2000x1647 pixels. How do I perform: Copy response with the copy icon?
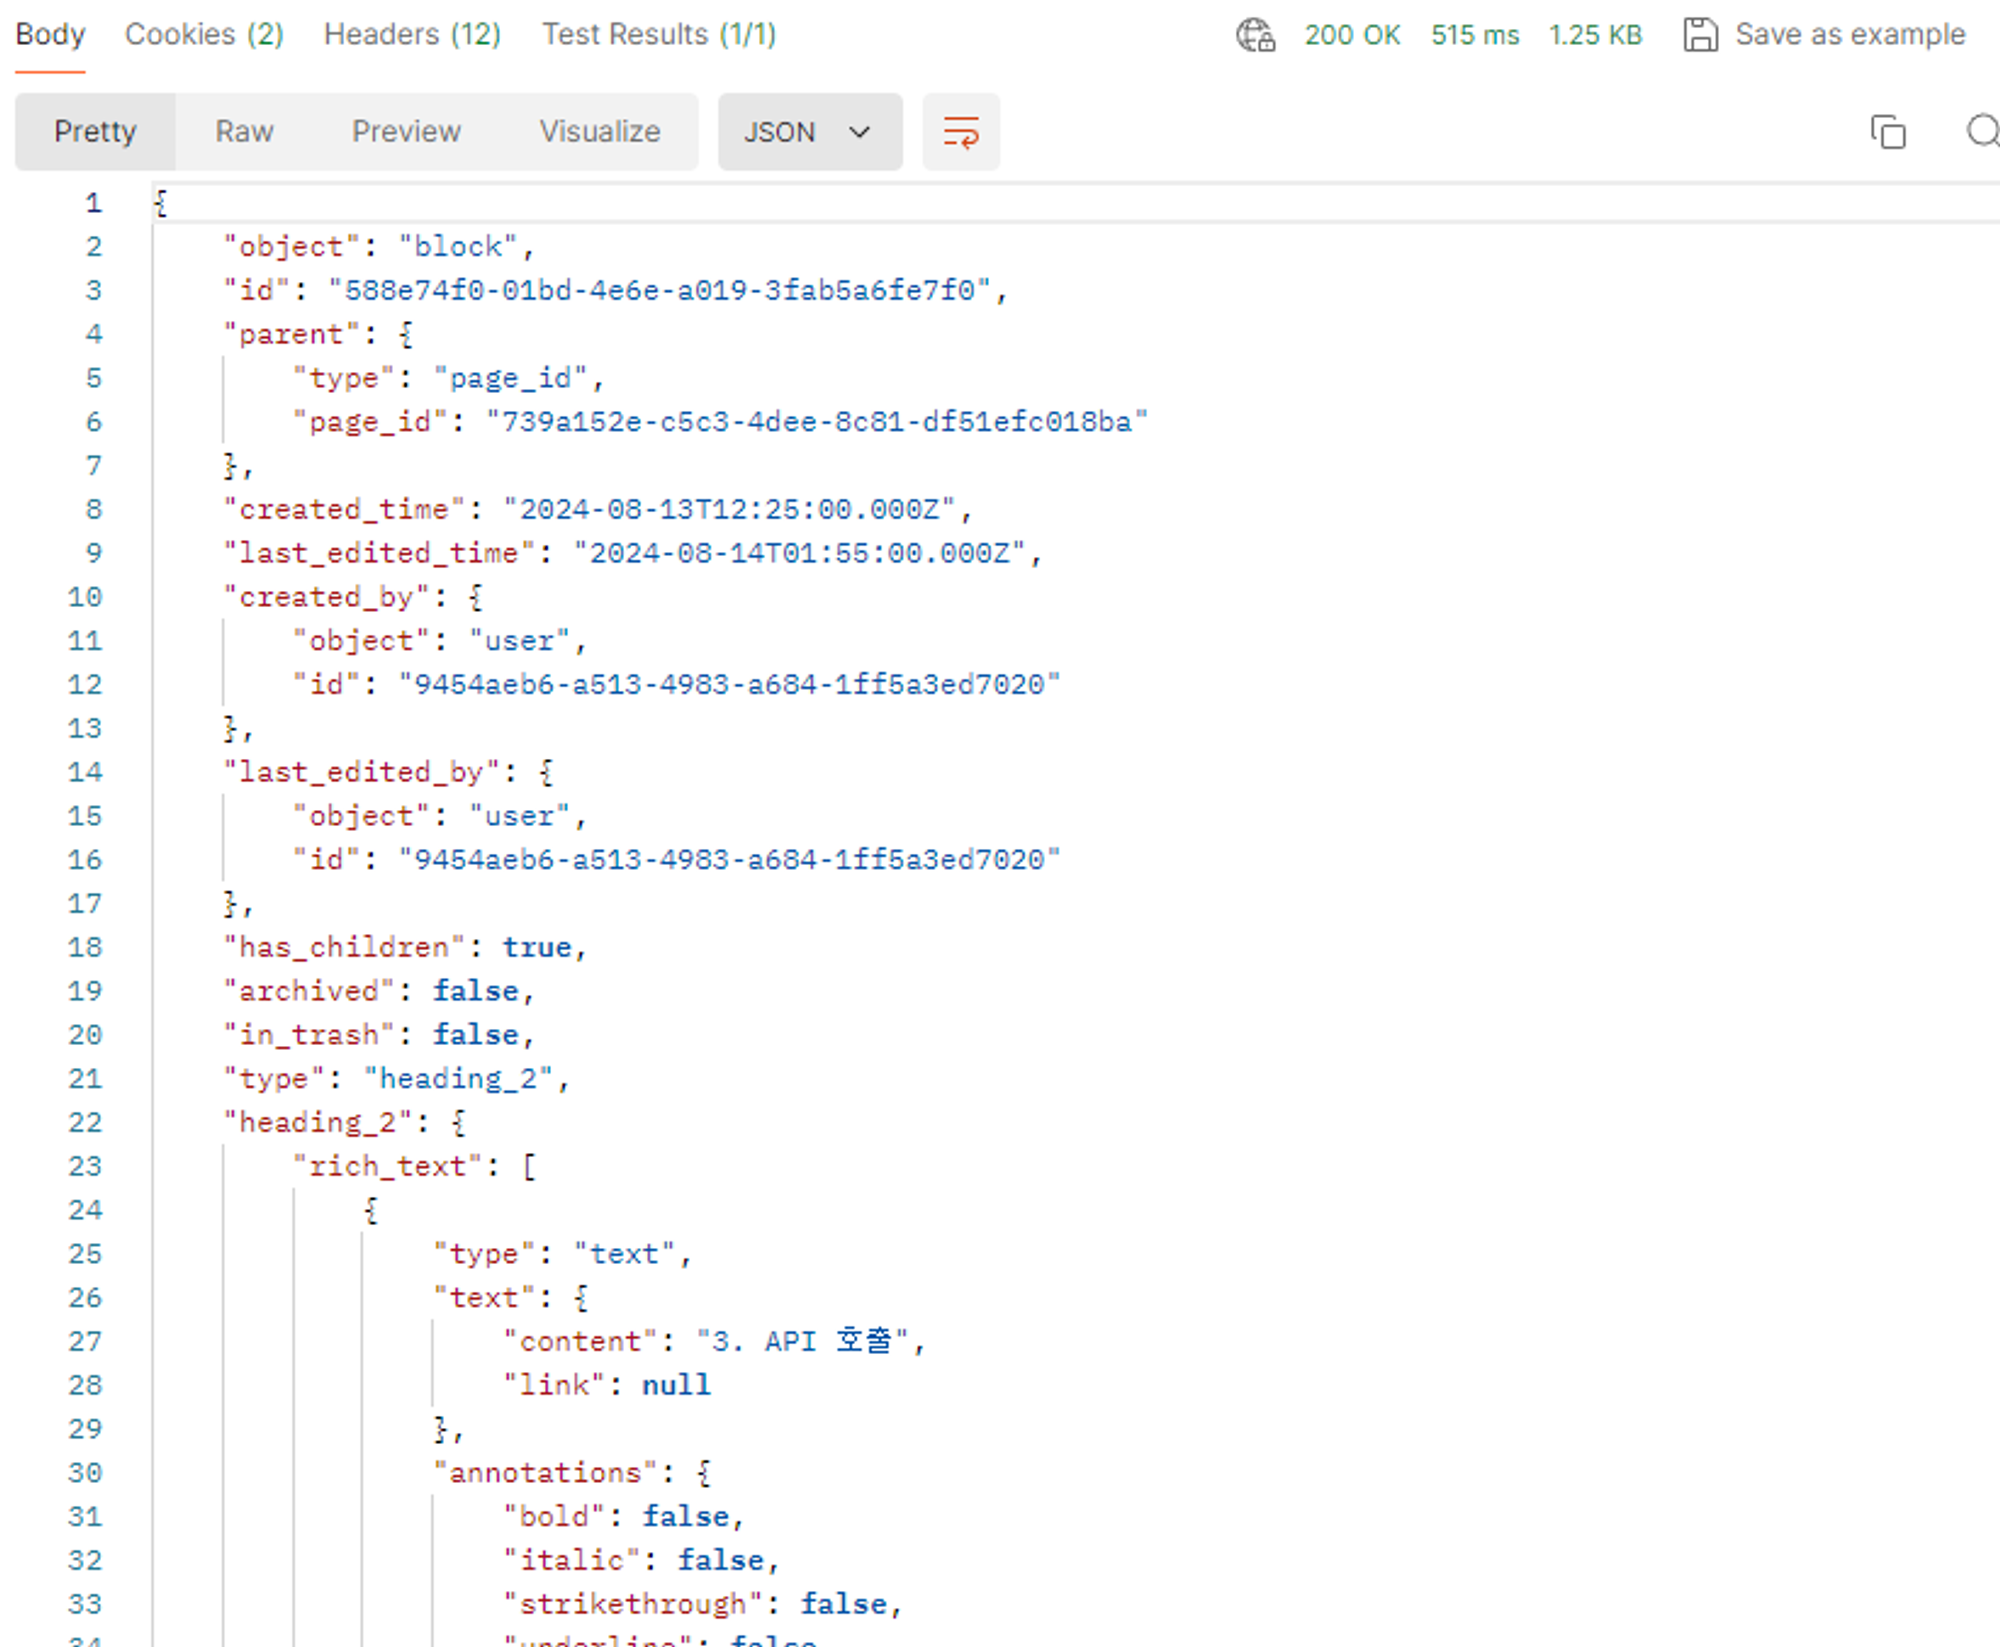(x=1888, y=132)
